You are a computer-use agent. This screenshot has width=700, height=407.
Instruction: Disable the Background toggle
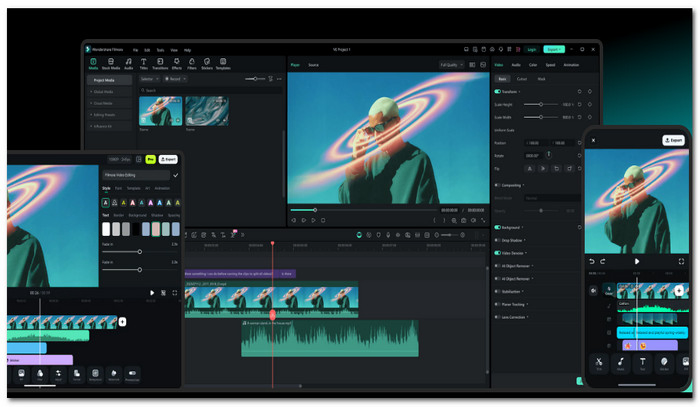tap(498, 227)
